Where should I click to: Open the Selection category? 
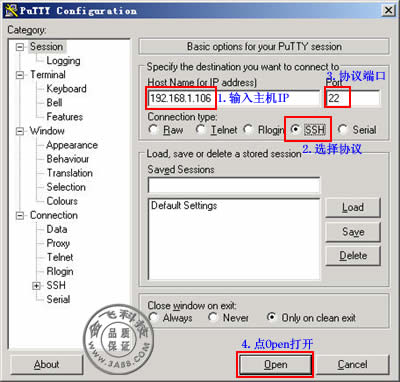point(66,187)
